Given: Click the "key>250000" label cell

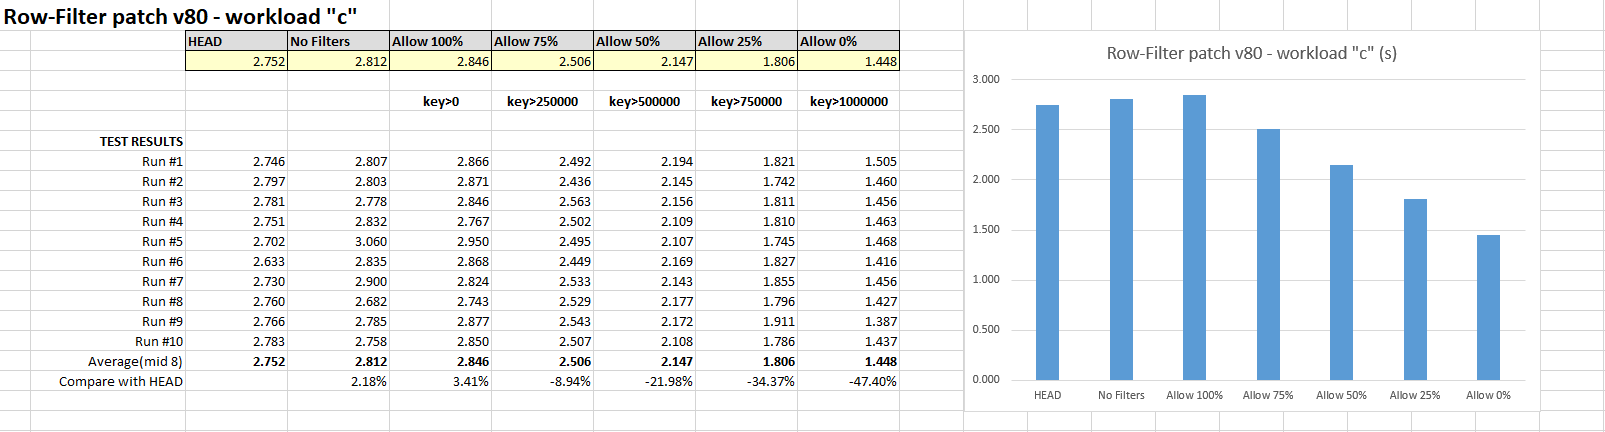Looking at the screenshot, I should click(x=542, y=101).
